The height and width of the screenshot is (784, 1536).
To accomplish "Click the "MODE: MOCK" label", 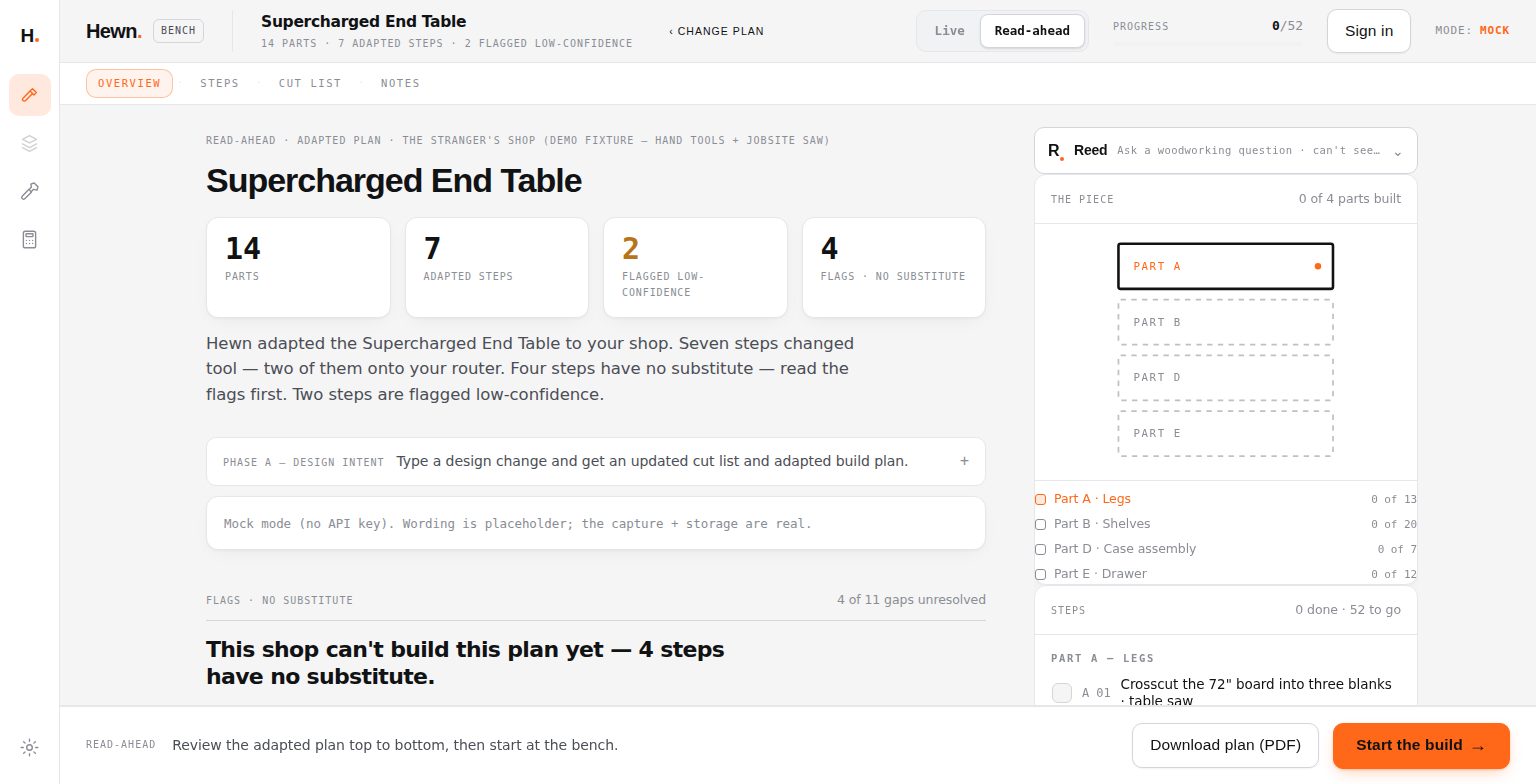I will pos(1472,31).
